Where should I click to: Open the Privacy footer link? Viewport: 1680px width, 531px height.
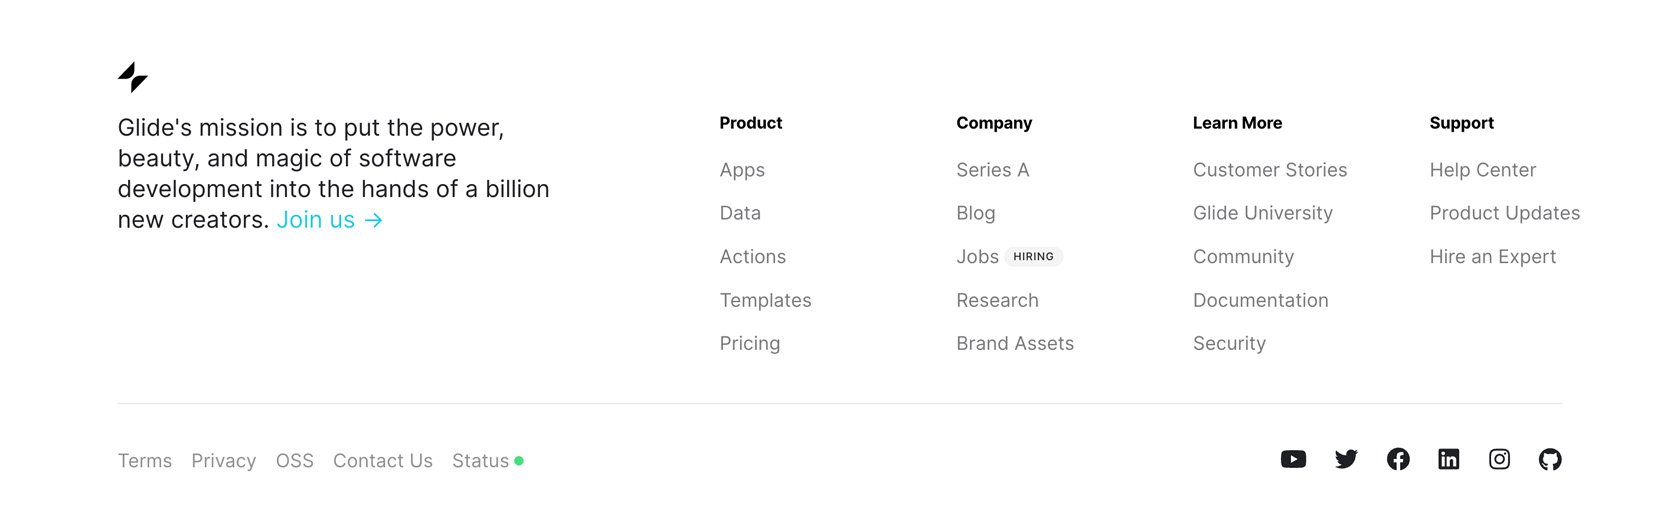[223, 461]
